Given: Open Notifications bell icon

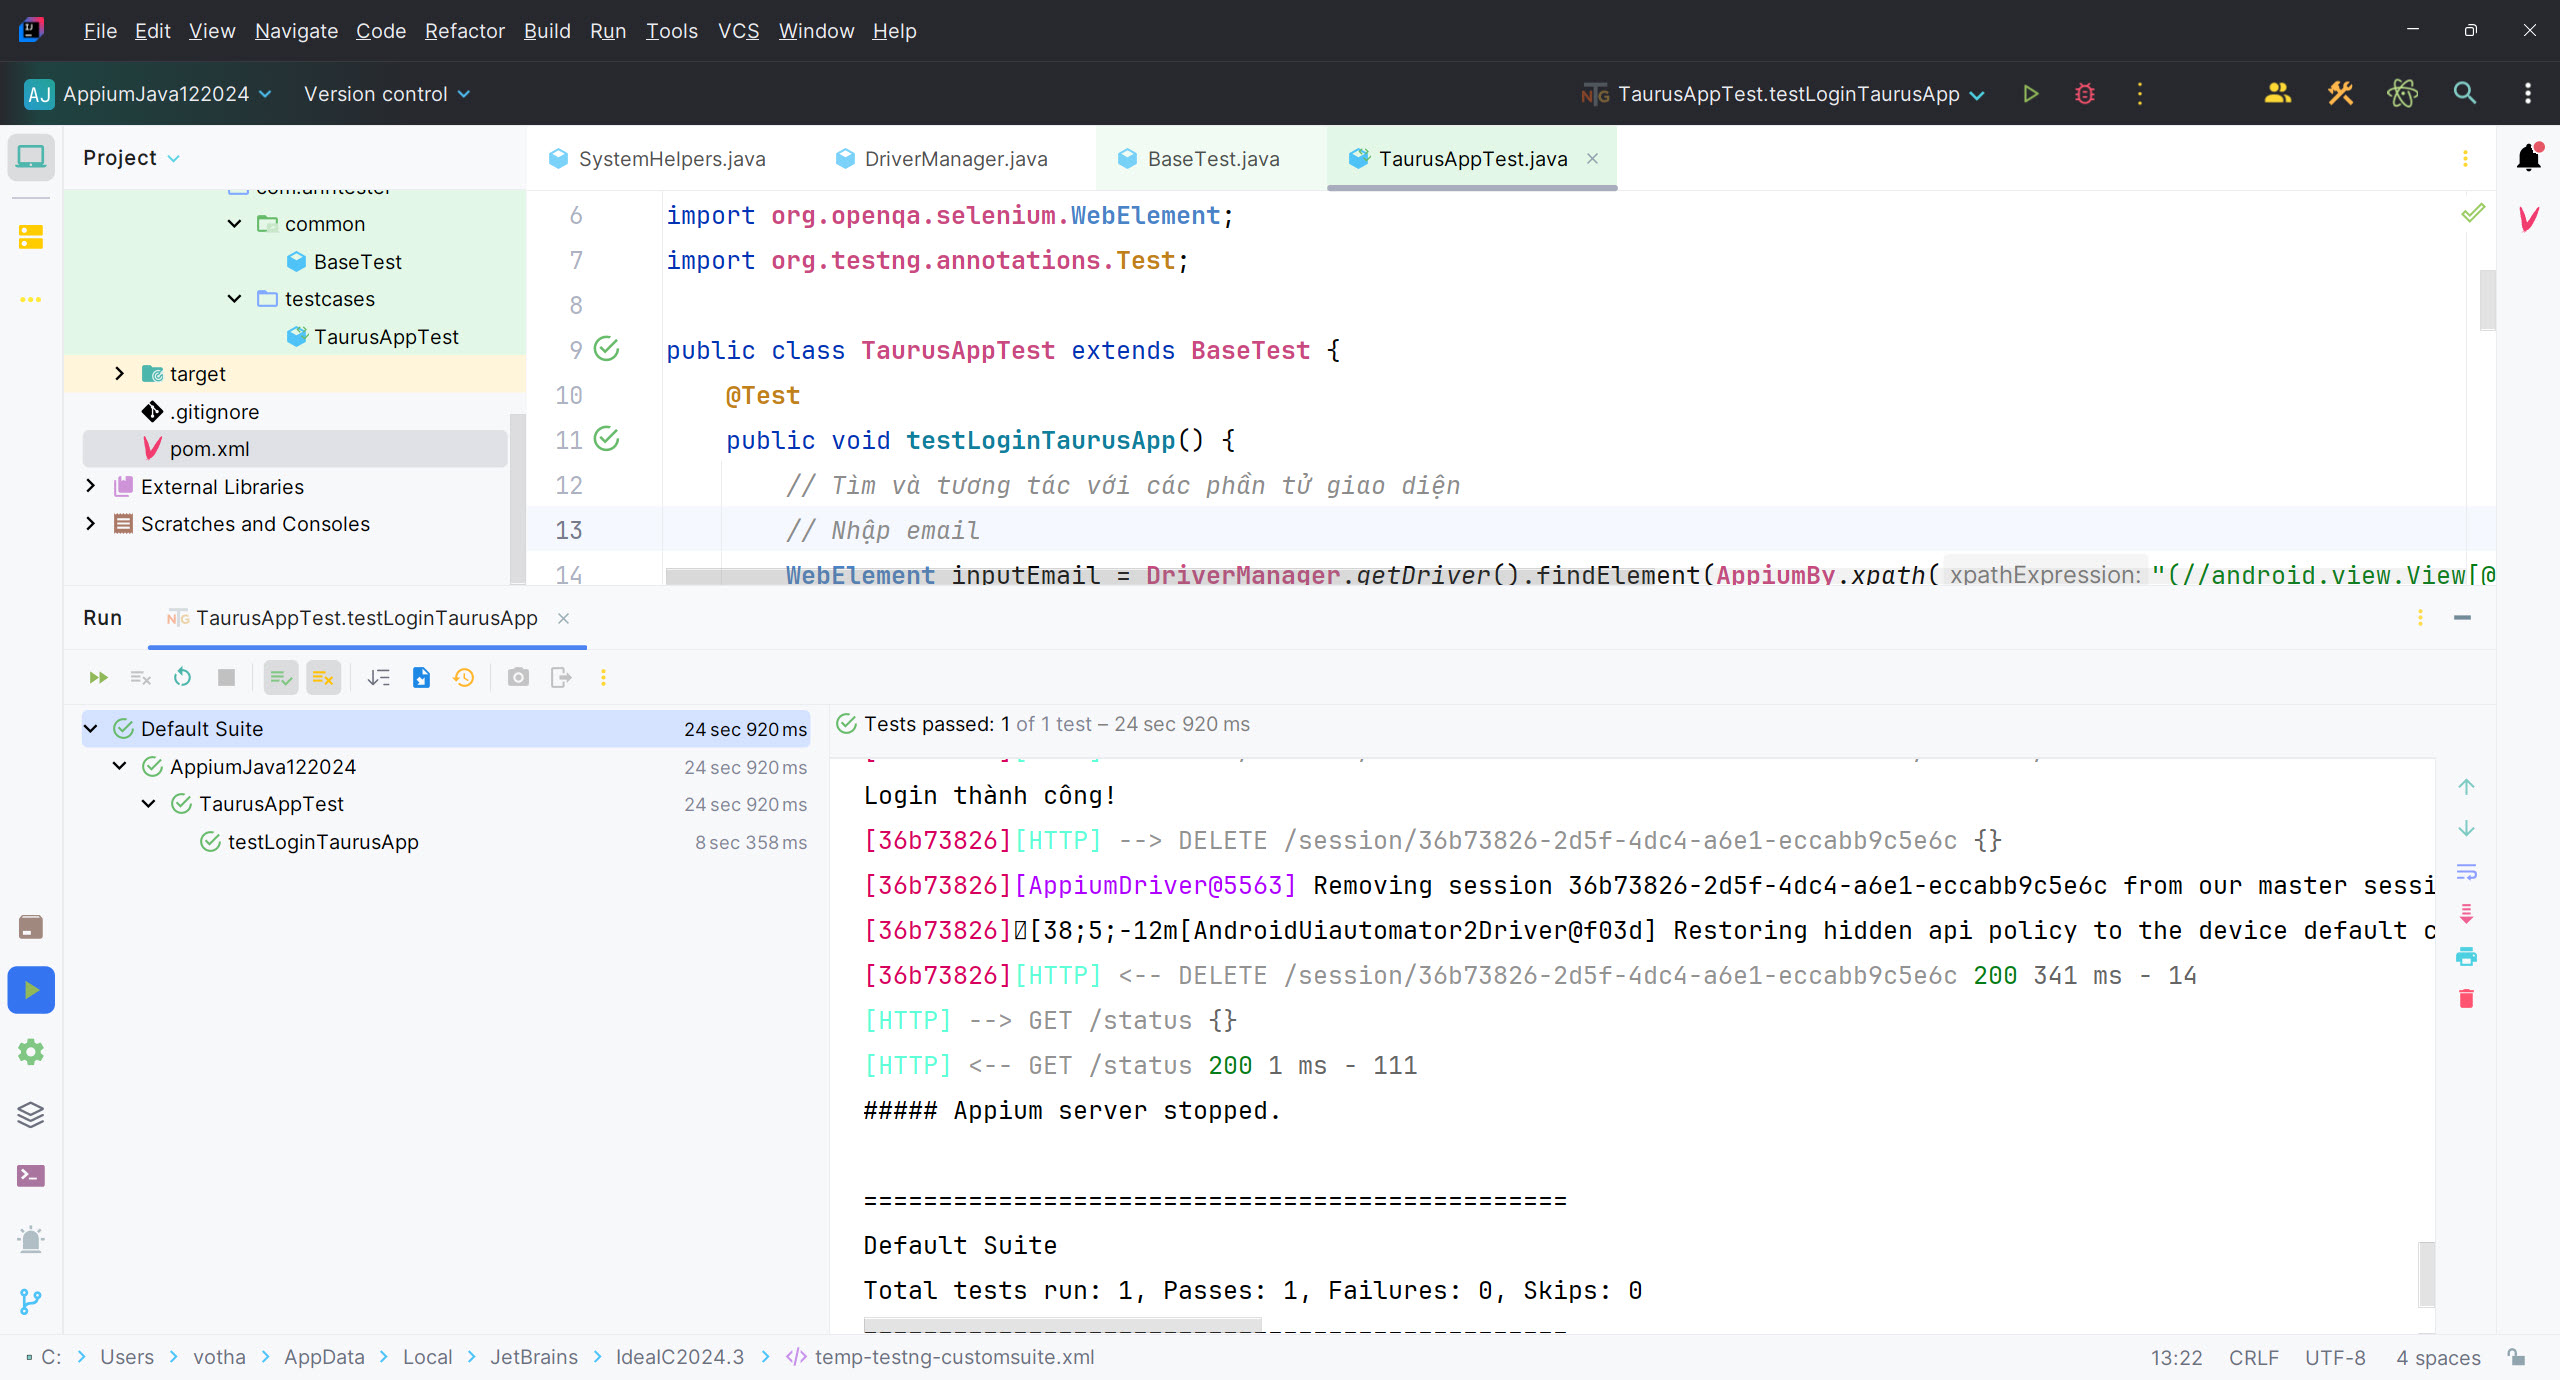Looking at the screenshot, I should click(x=2528, y=158).
